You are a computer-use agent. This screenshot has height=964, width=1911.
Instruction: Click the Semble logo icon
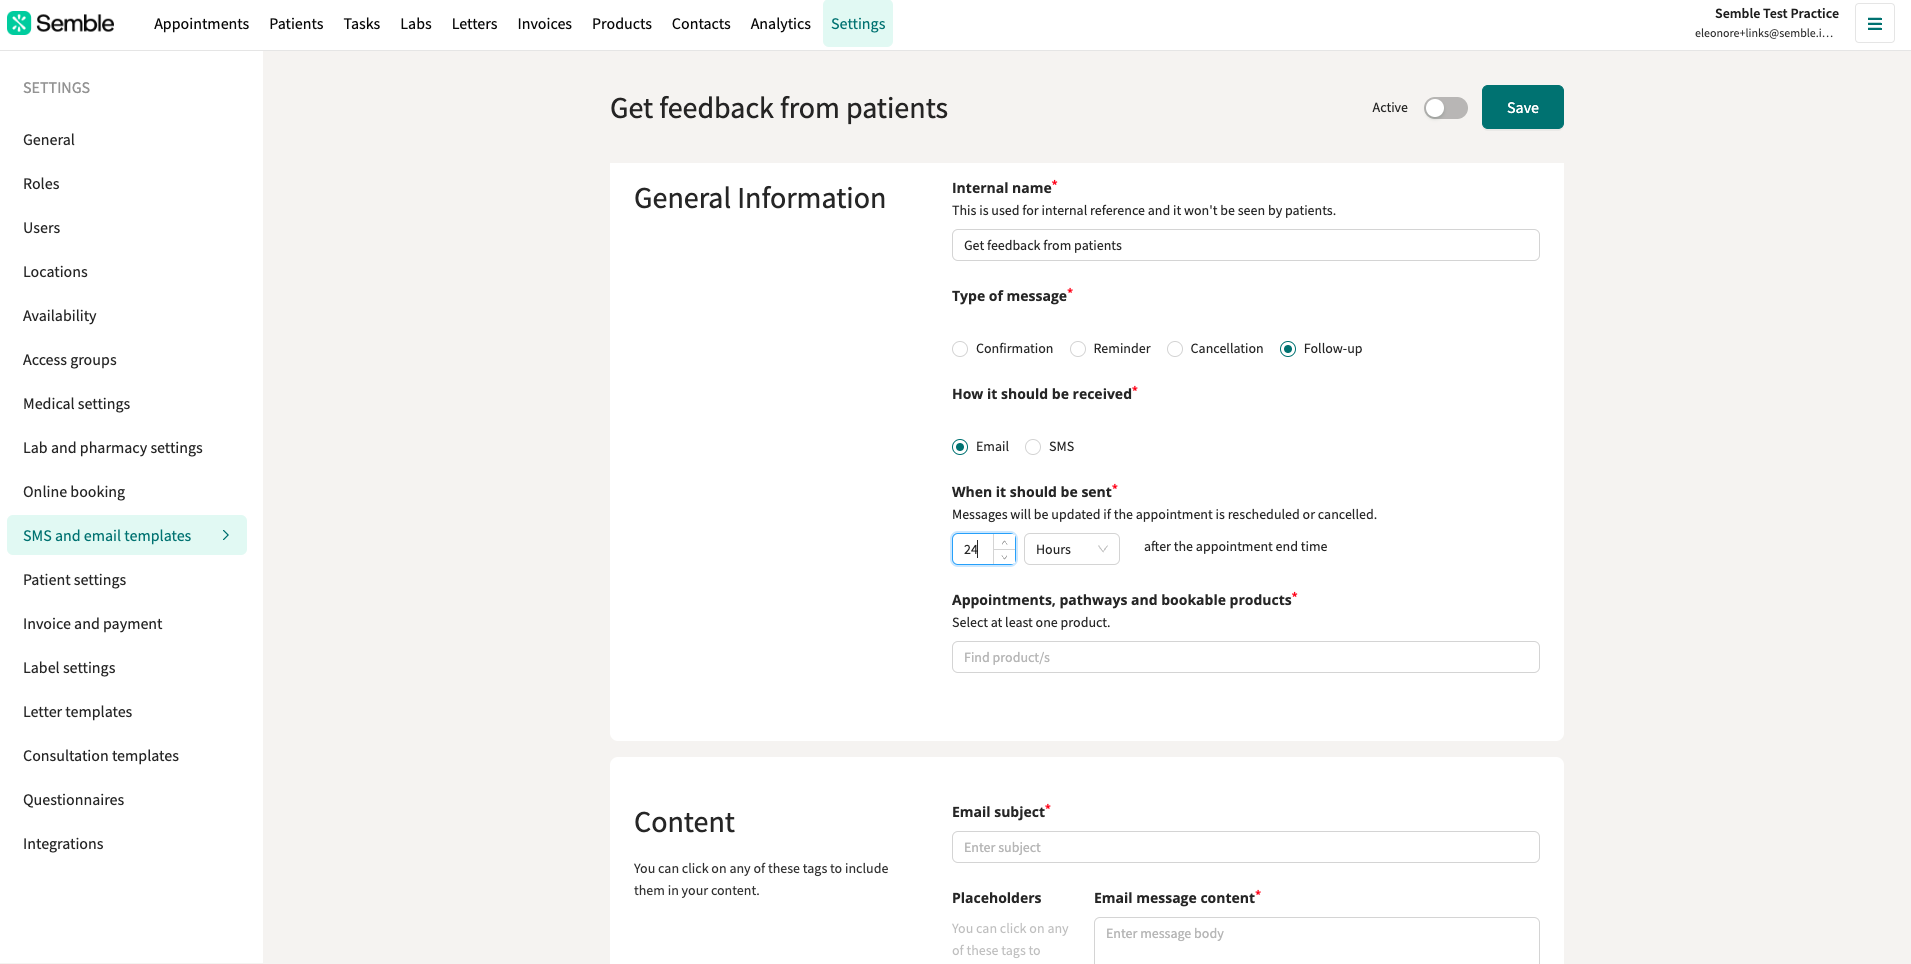point(19,23)
